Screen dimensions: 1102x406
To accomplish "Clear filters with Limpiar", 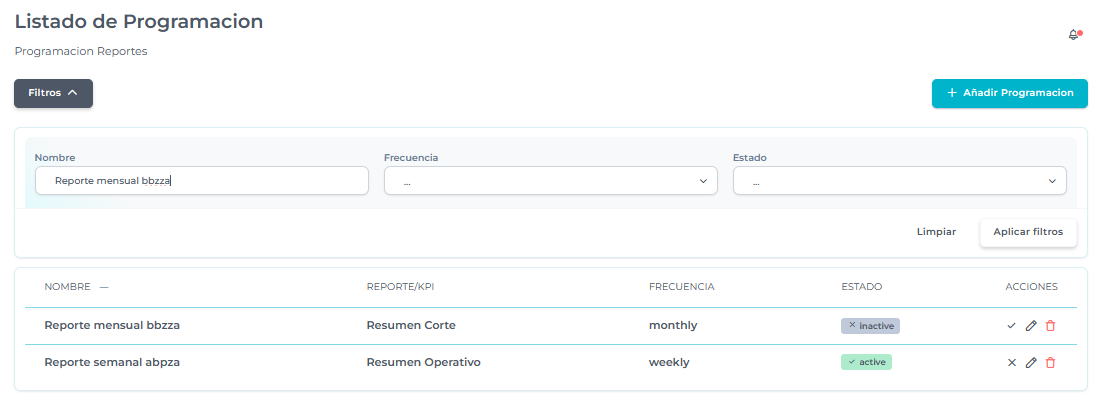I will (x=936, y=232).
